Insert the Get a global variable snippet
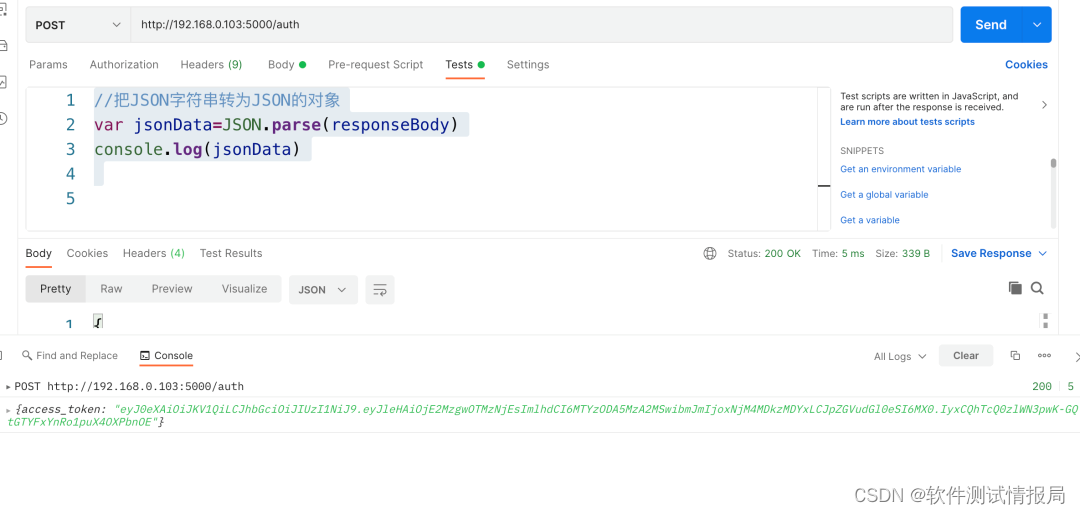 pos(884,195)
